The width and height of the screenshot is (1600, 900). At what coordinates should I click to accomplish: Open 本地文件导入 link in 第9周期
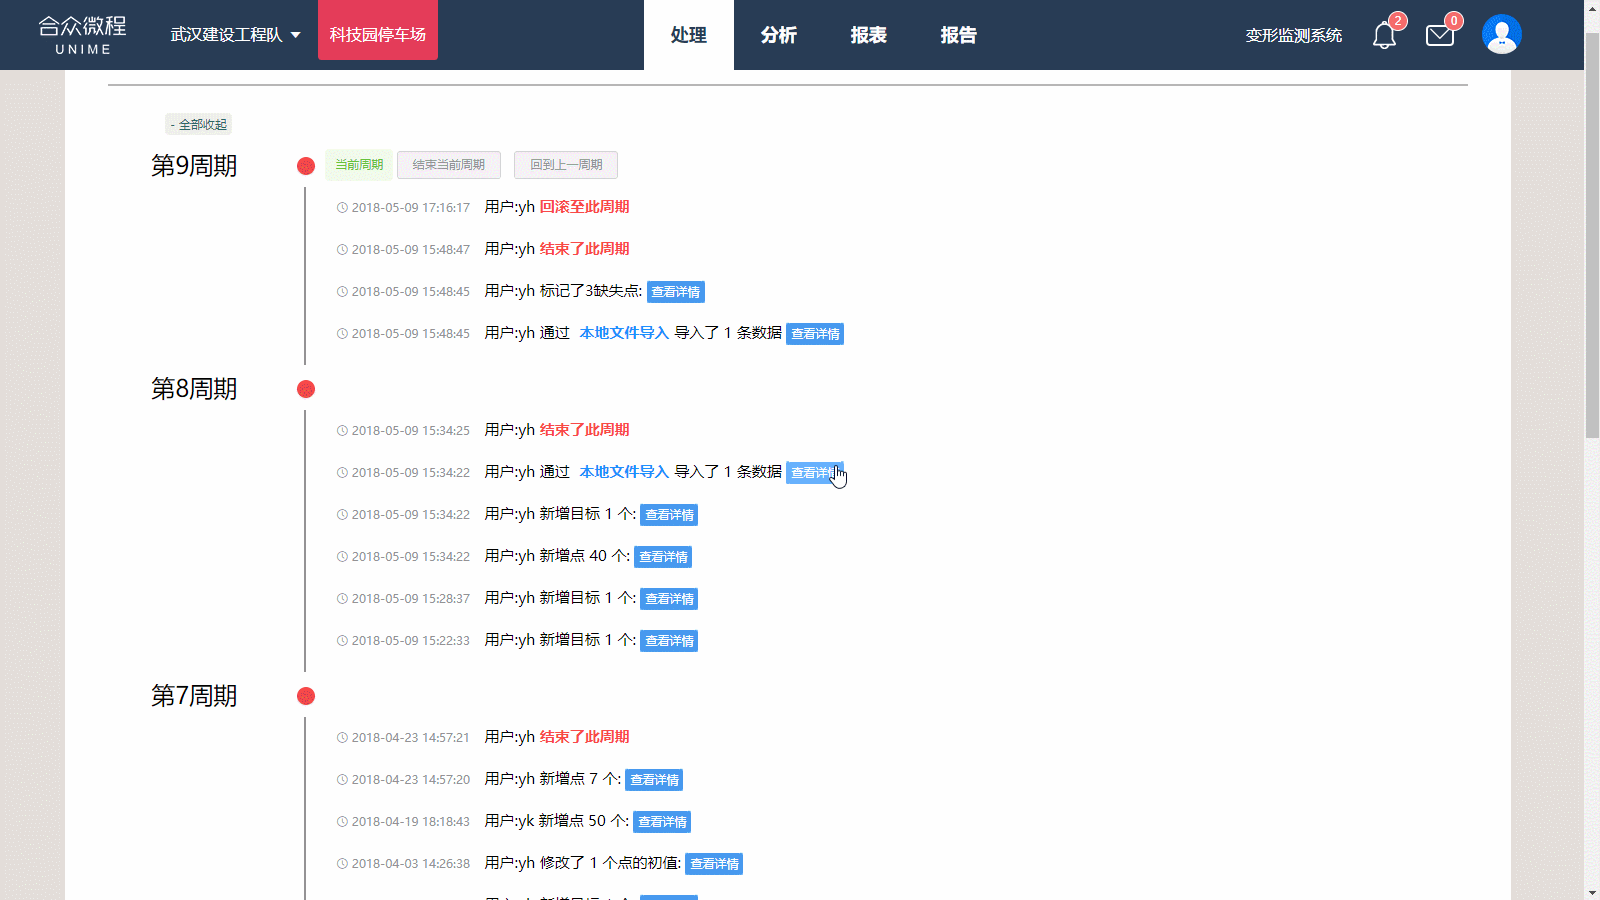[624, 333]
